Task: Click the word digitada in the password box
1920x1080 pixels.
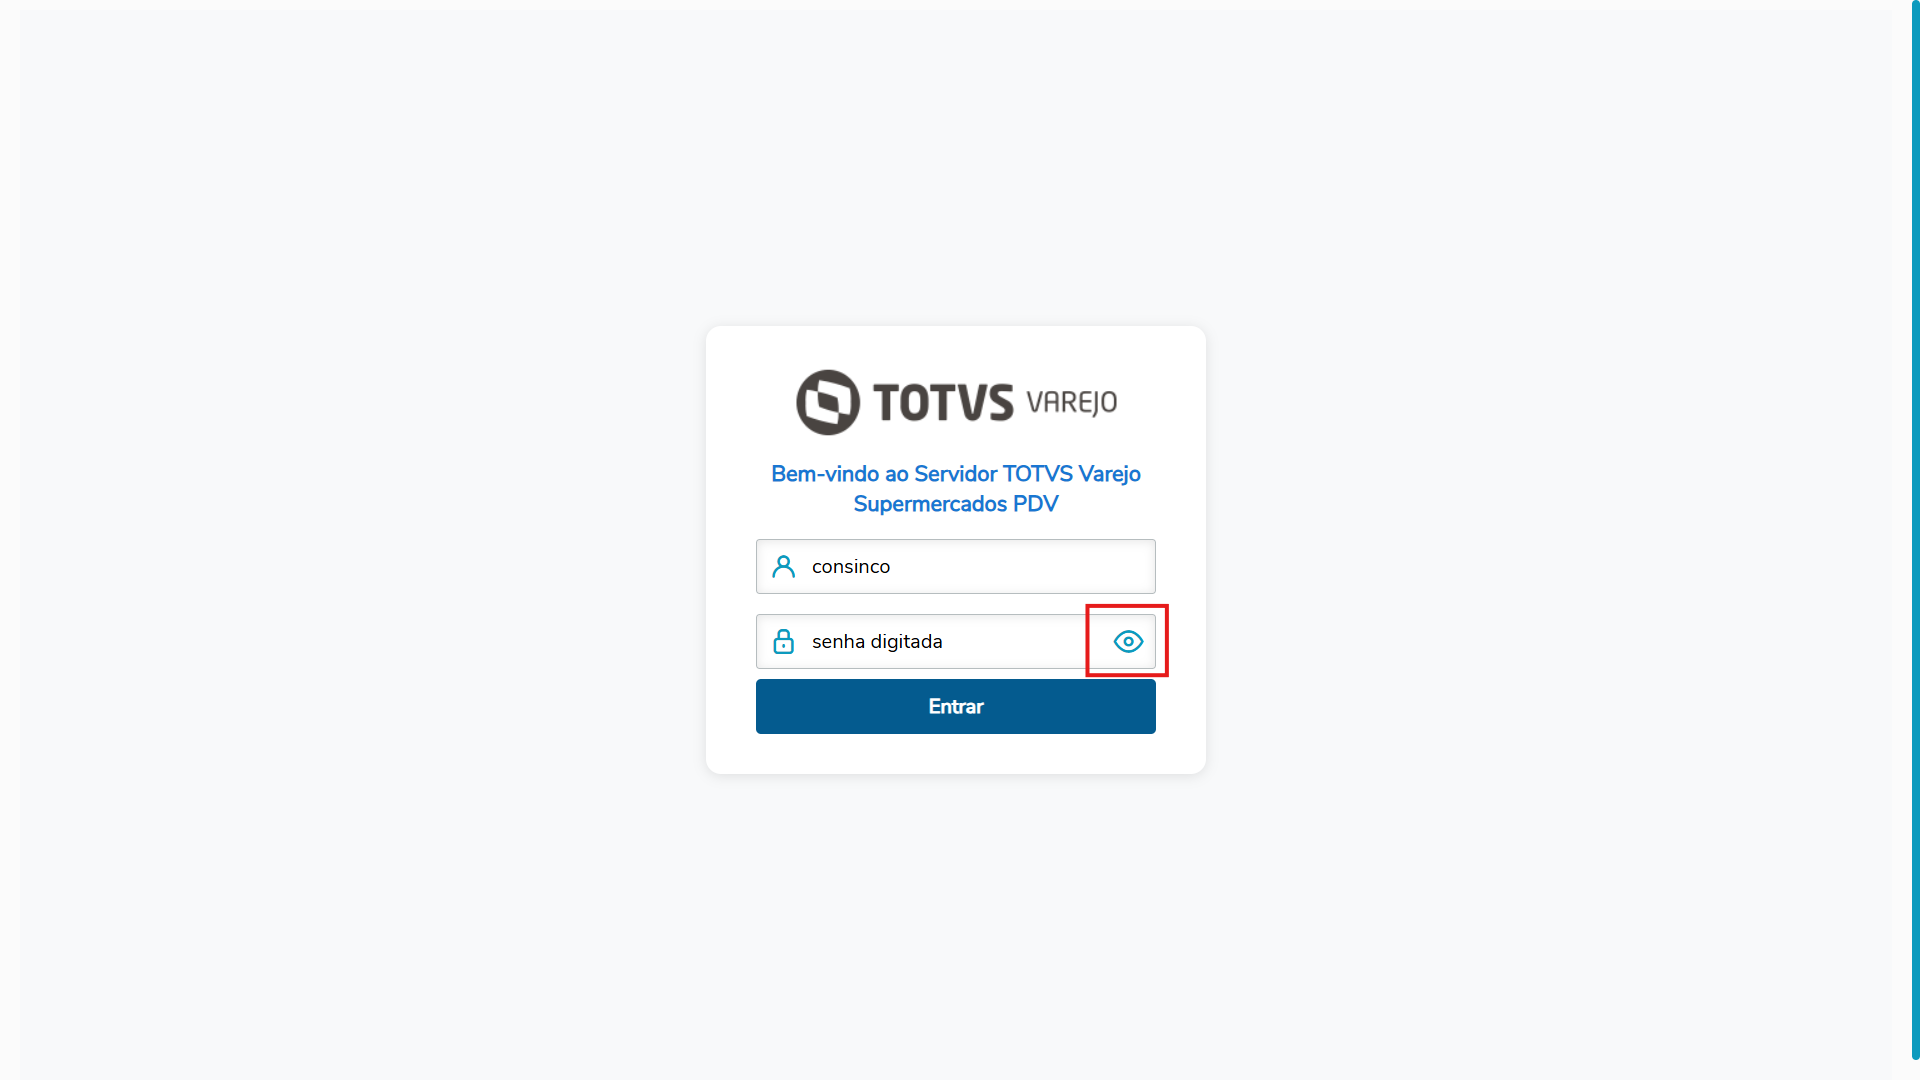Action: click(x=906, y=642)
